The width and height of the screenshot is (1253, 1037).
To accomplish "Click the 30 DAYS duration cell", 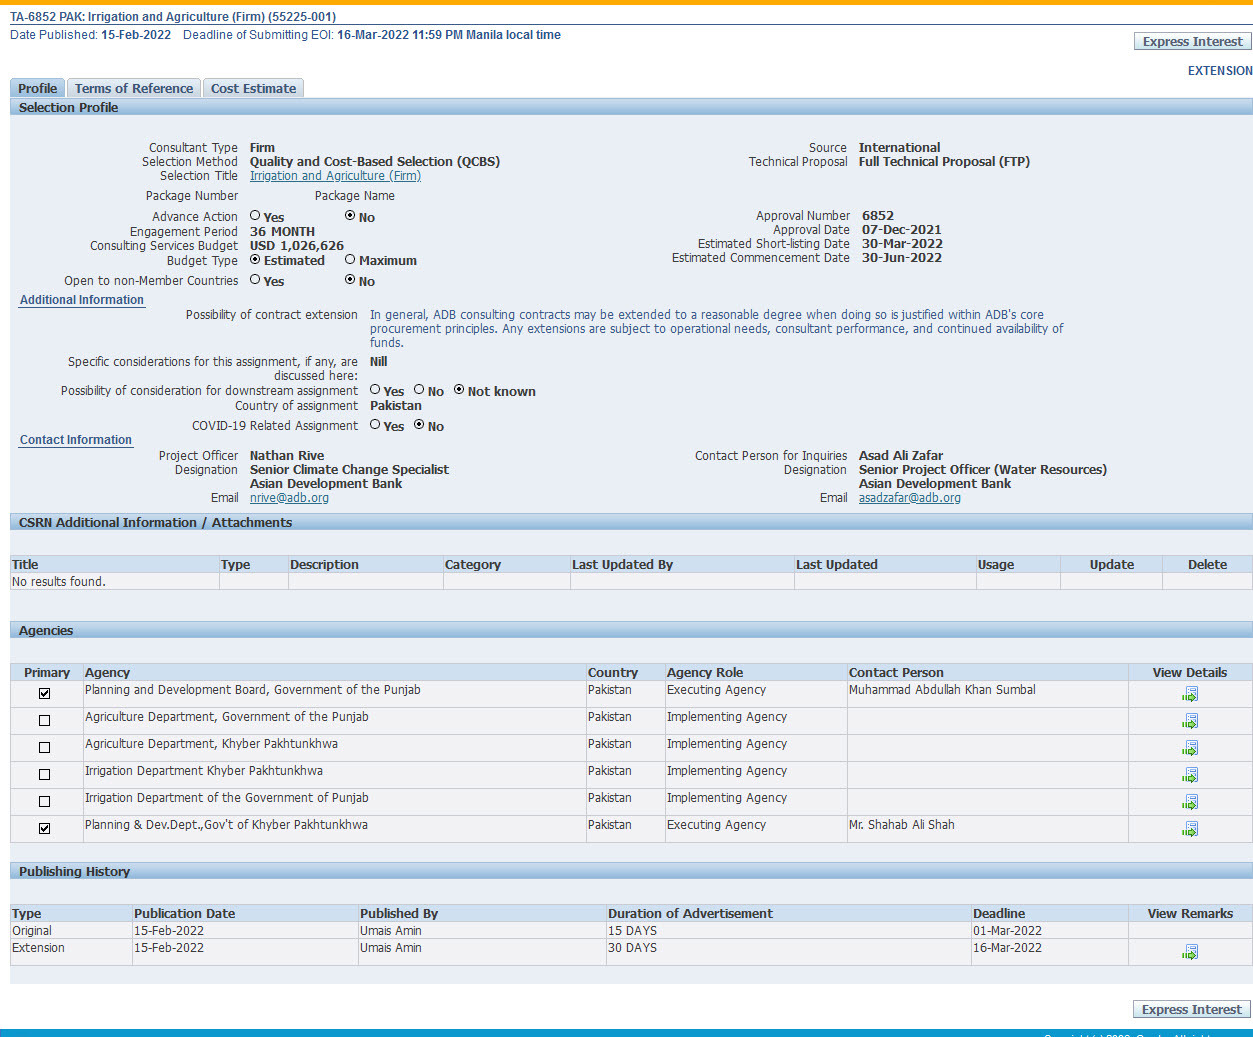I will tap(633, 948).
